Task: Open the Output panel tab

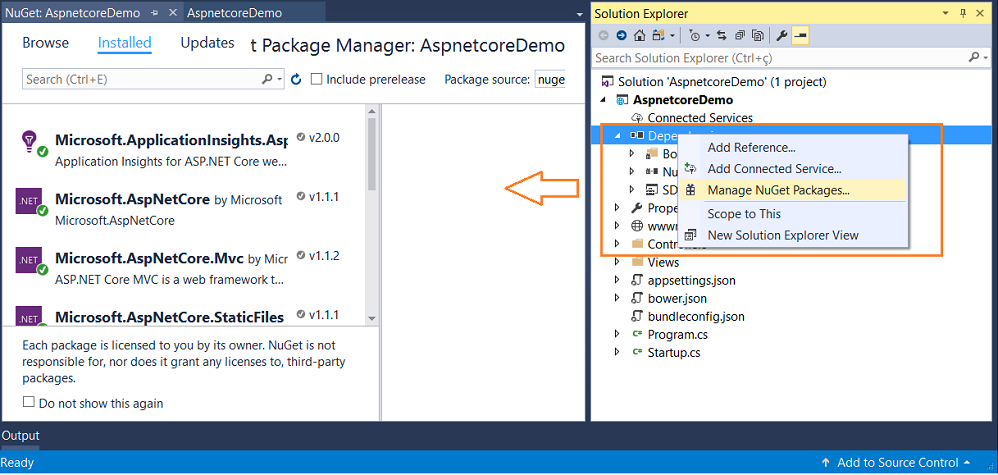Action: click(20, 436)
